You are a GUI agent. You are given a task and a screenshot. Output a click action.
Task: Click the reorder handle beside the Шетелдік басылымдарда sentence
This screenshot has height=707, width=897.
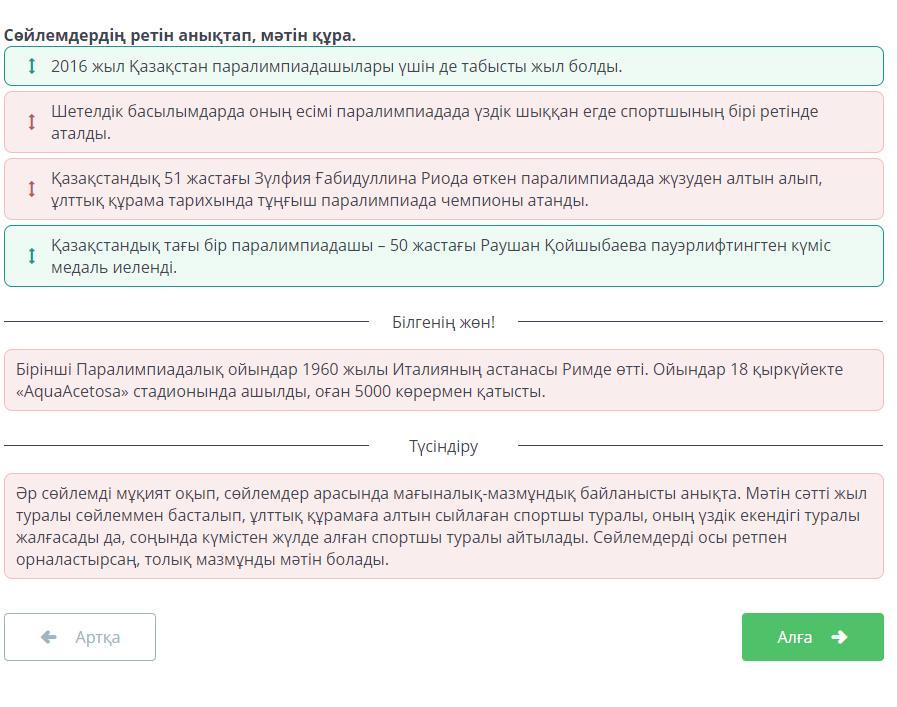tap(32, 122)
